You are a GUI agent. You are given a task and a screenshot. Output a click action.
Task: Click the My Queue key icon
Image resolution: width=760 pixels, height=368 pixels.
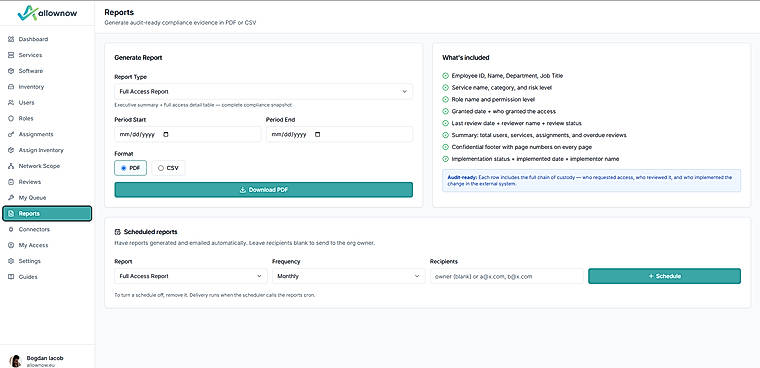pos(11,198)
